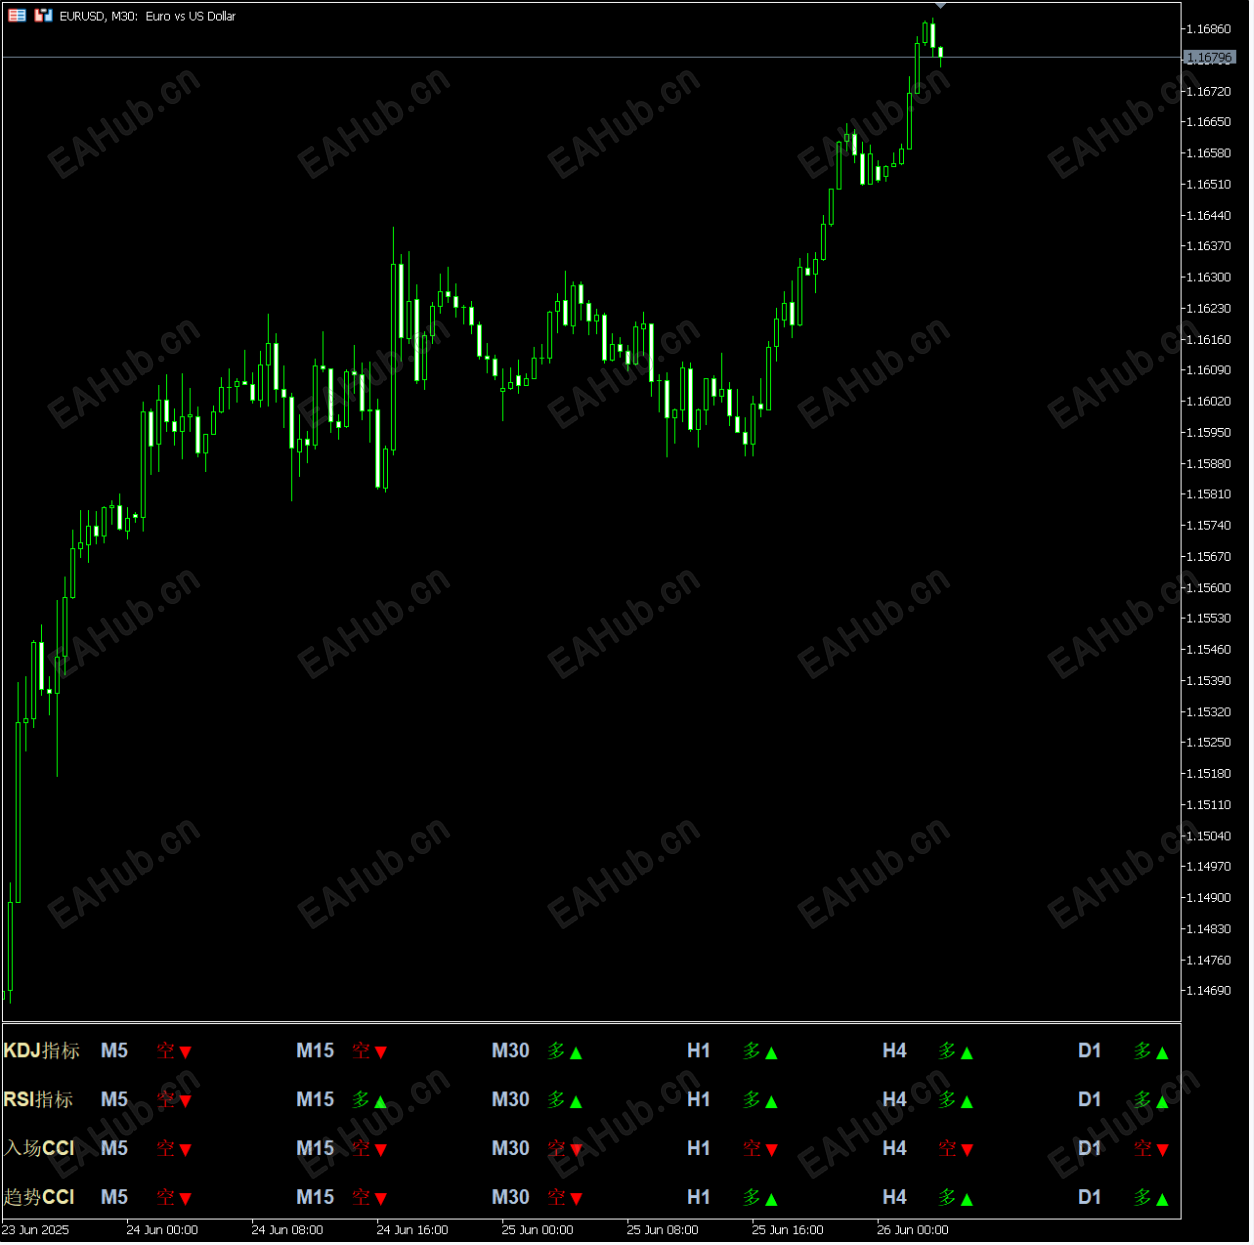Click the M30 label in the RSI row
The height and width of the screenshot is (1245, 1254).
(x=510, y=1100)
